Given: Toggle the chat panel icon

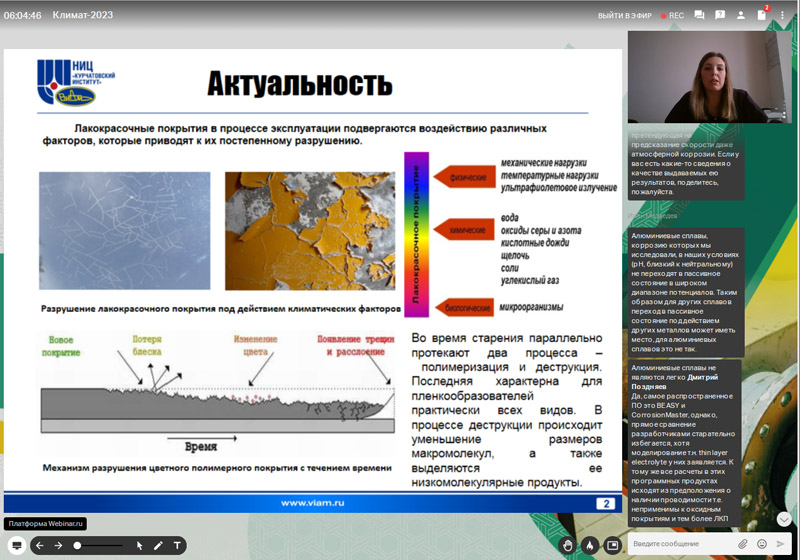Looking at the screenshot, I should pos(699,16).
